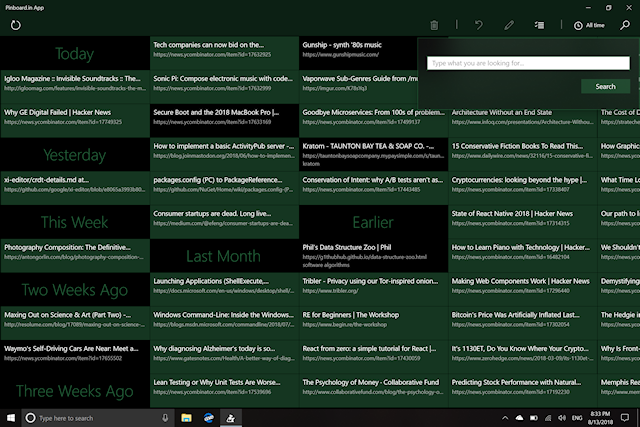This screenshot has height=427, width=640.
Task: Click the network tray icon
Action: (x=548, y=418)
